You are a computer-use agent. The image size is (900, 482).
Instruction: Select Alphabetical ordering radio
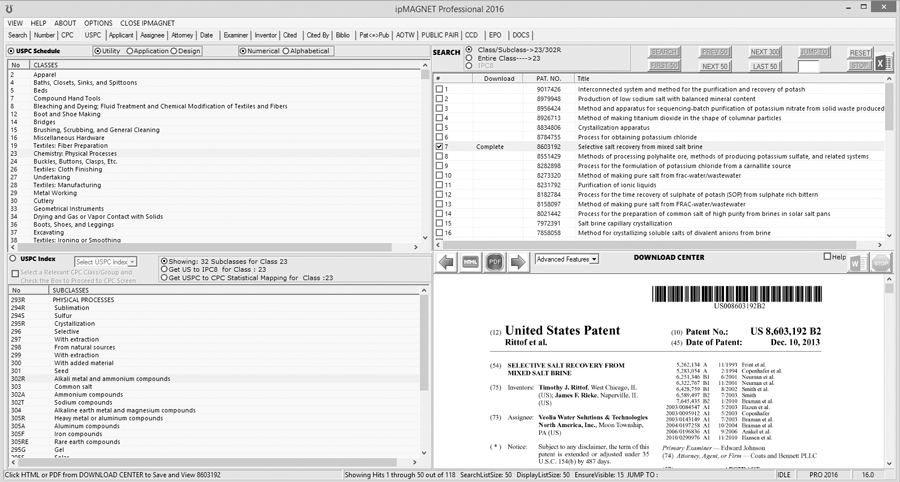coord(286,51)
